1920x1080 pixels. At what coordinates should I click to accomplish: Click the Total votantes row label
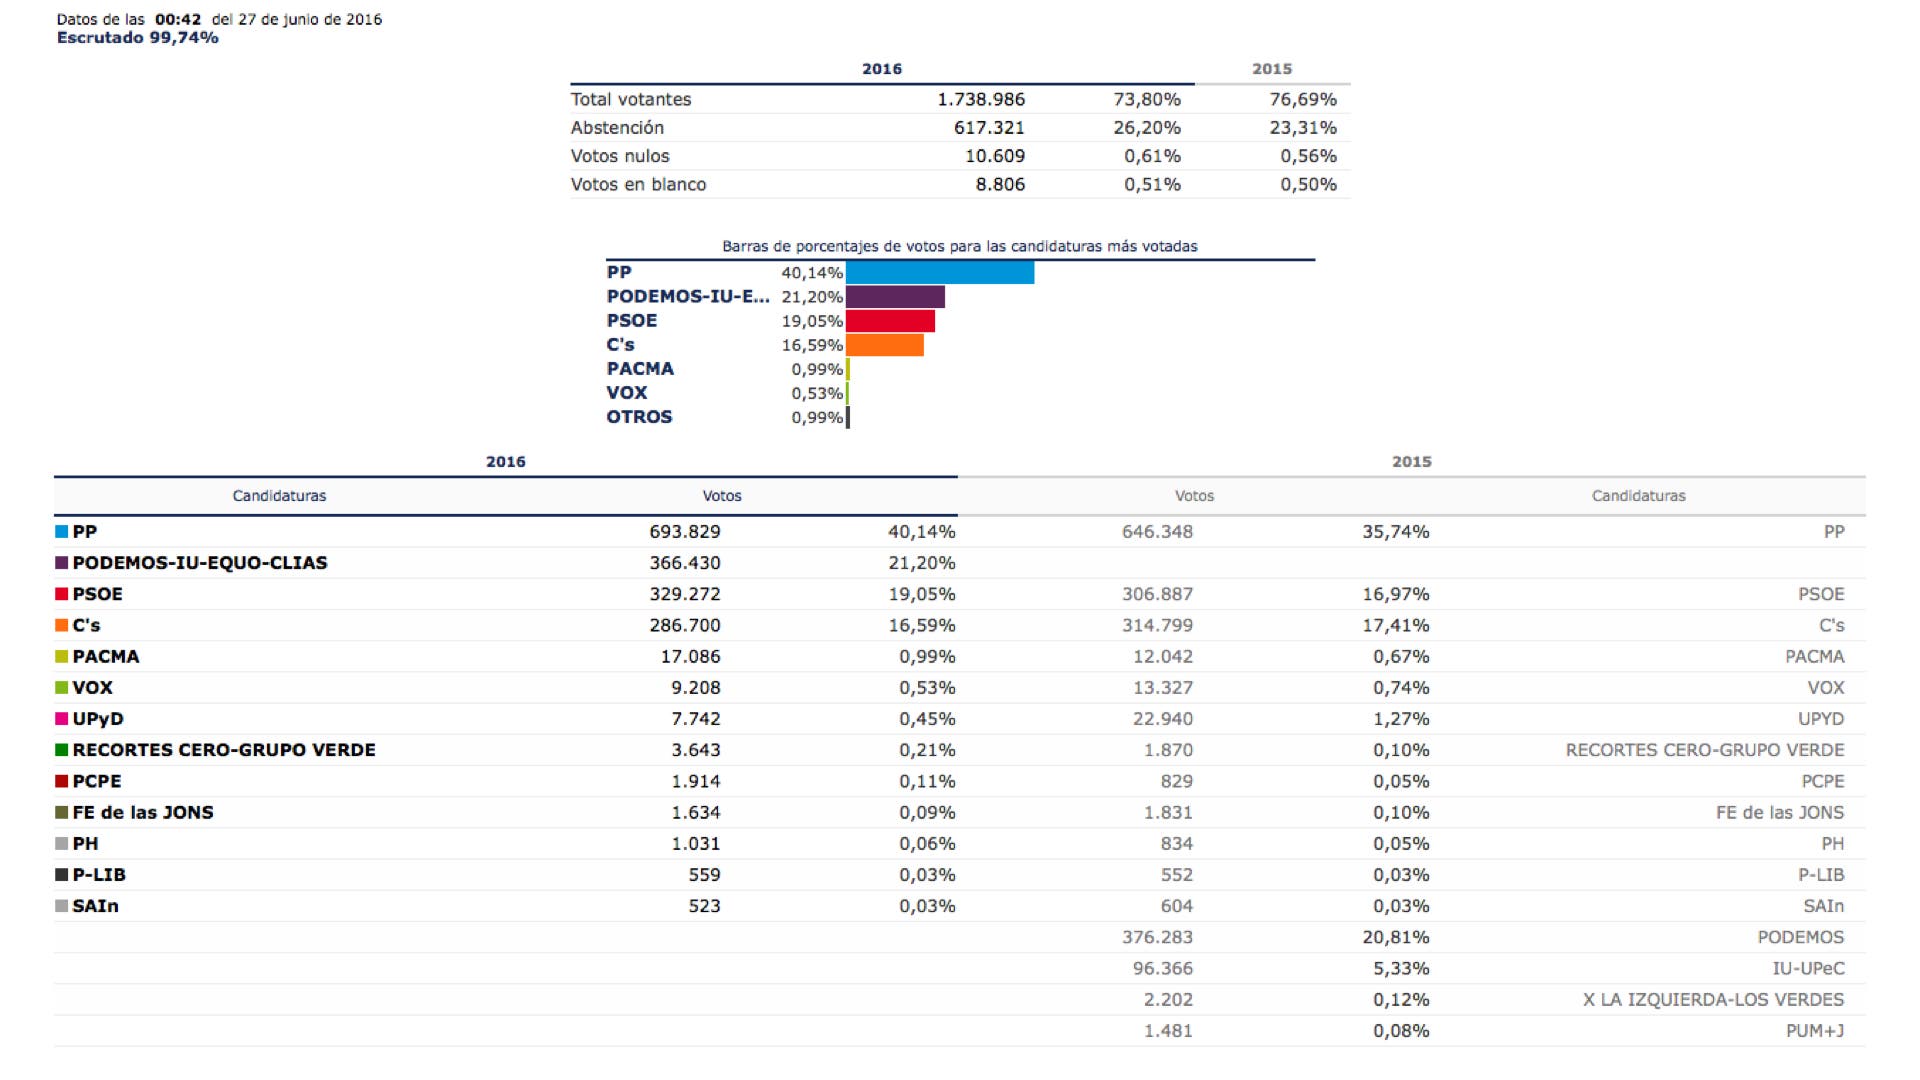point(631,100)
